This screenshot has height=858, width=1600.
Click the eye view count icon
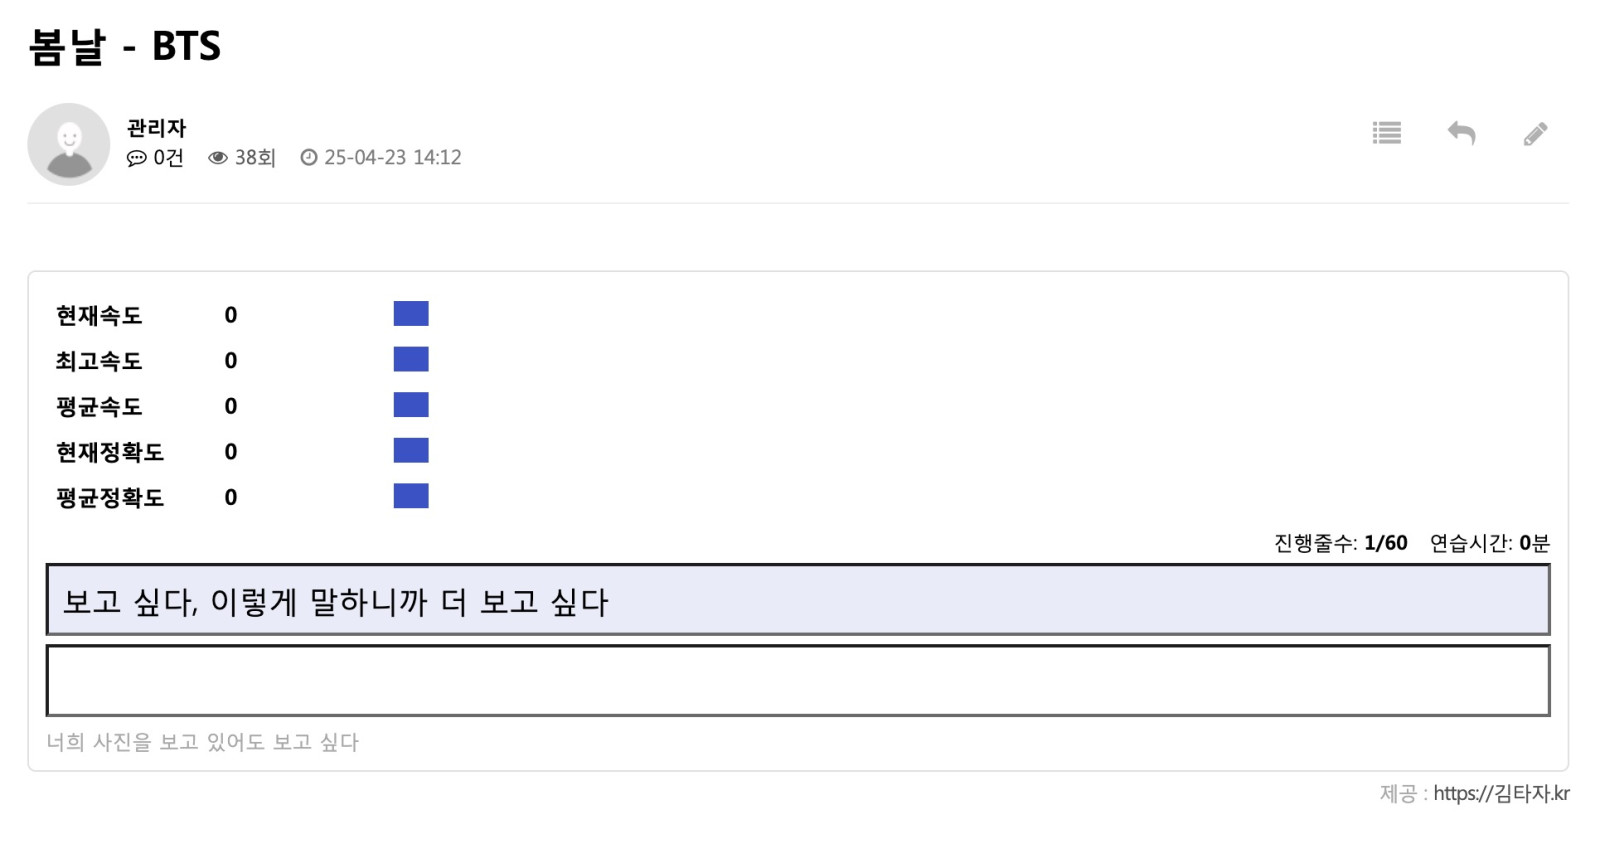coord(217,158)
